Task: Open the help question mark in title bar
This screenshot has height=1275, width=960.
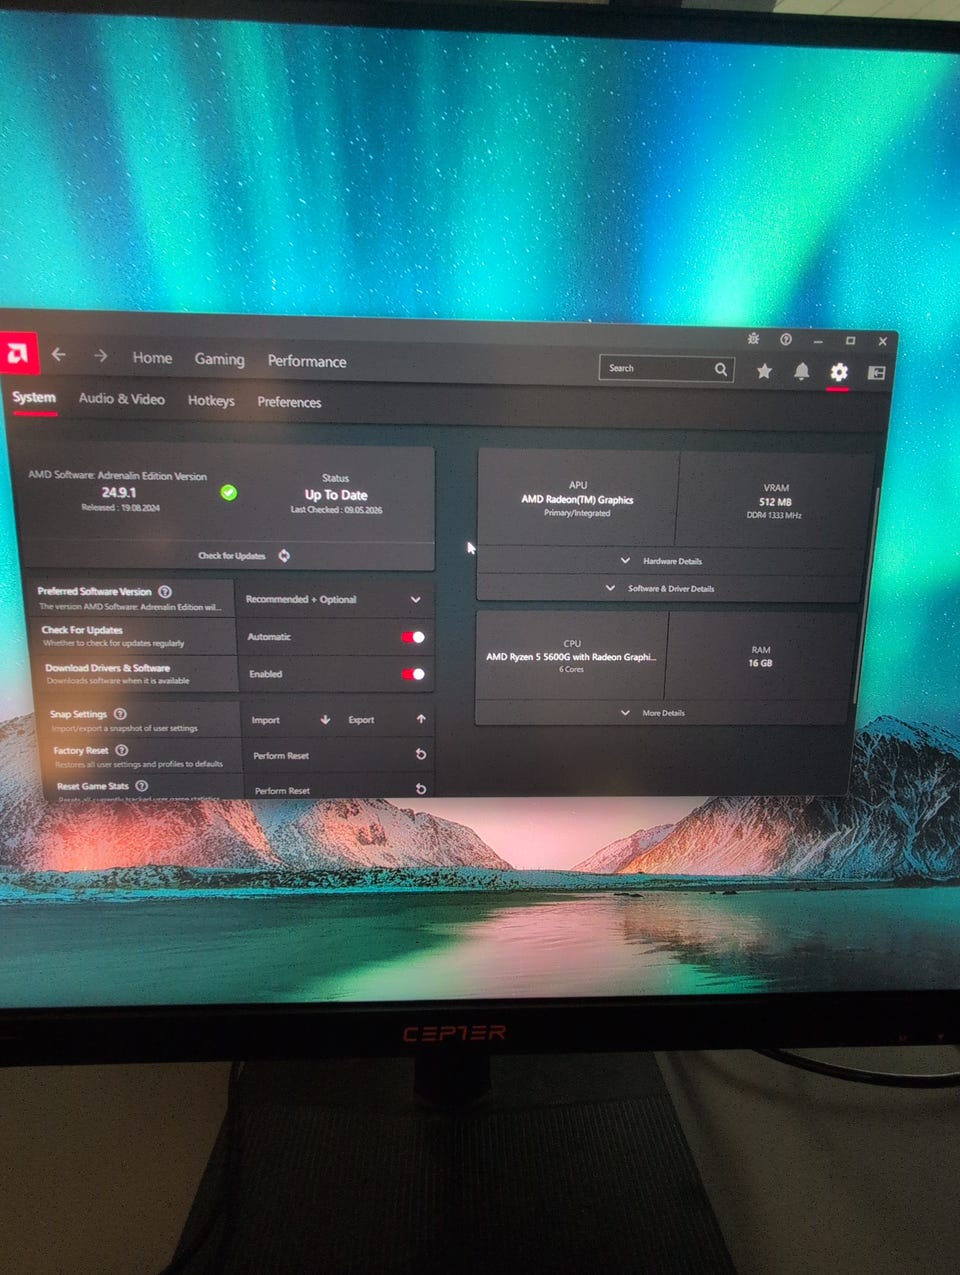Action: 786,340
